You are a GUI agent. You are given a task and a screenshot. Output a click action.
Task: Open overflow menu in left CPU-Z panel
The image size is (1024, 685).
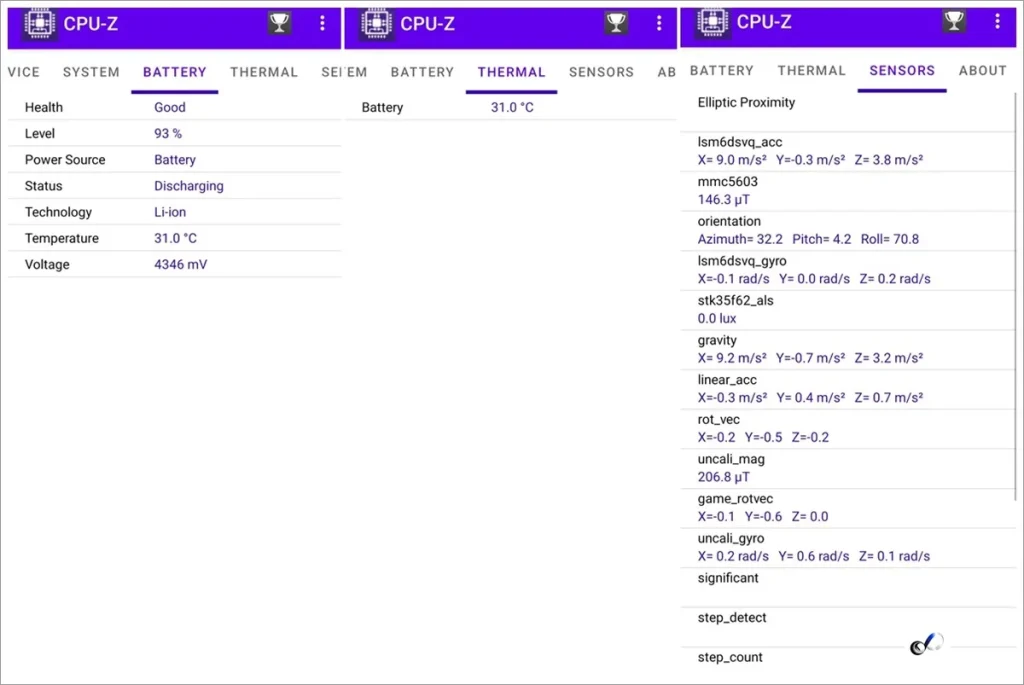322,24
